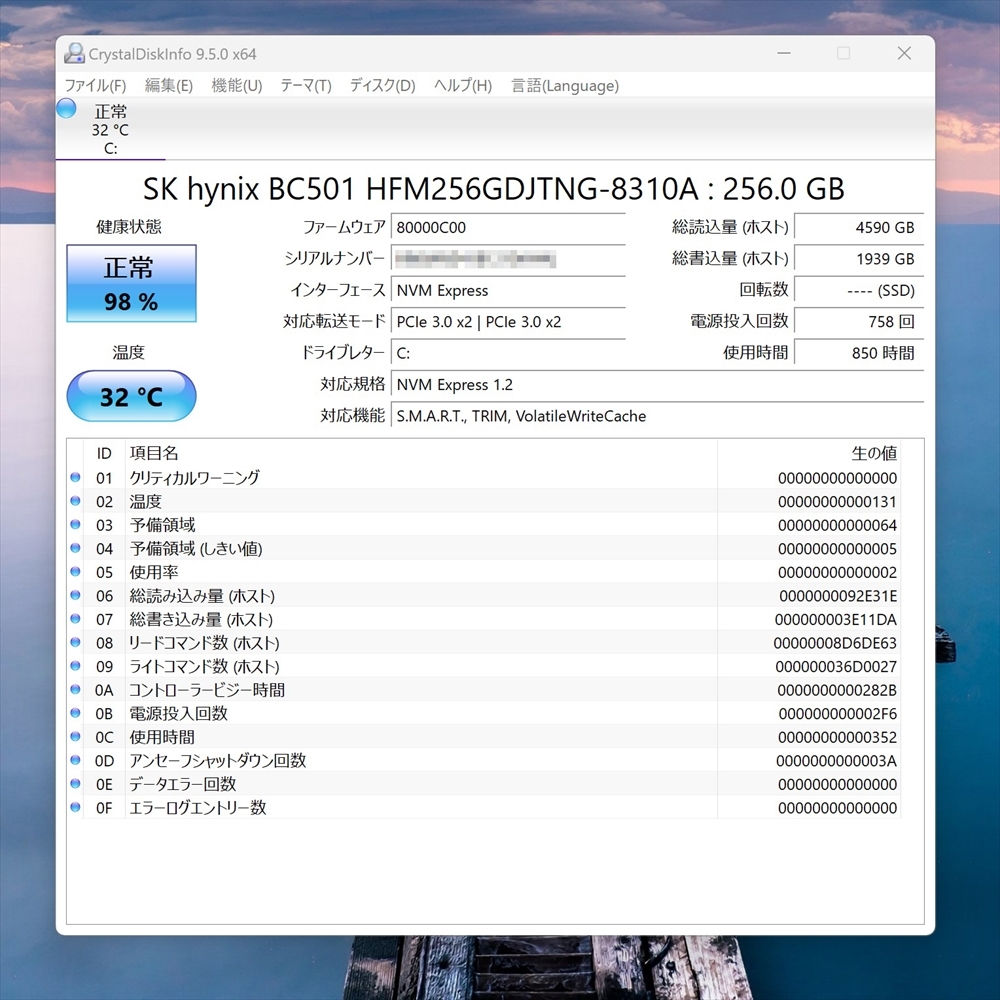Click raw value 00000000000352
Screen dimensions: 1000x1000
(837, 738)
